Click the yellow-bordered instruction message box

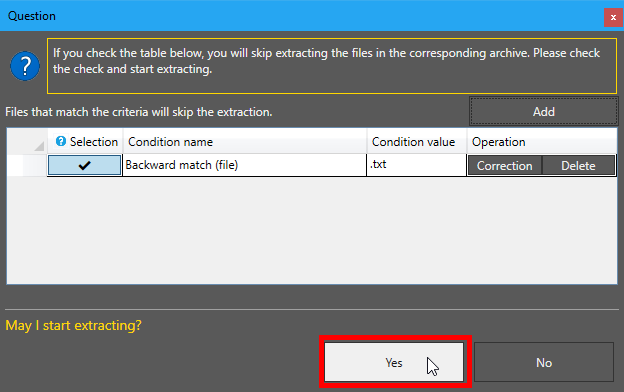(x=332, y=66)
